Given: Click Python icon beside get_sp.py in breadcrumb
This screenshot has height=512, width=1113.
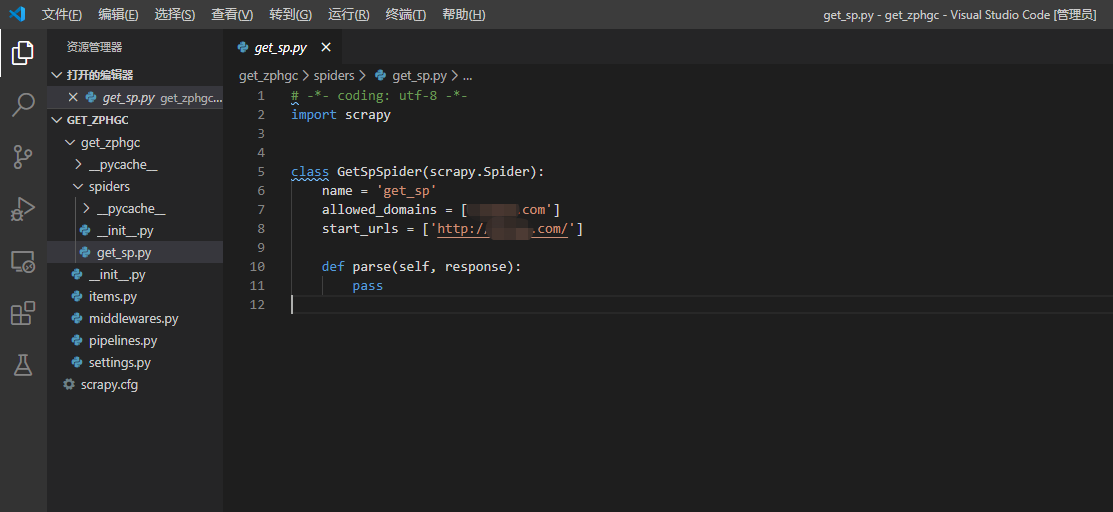Looking at the screenshot, I should (380, 75).
